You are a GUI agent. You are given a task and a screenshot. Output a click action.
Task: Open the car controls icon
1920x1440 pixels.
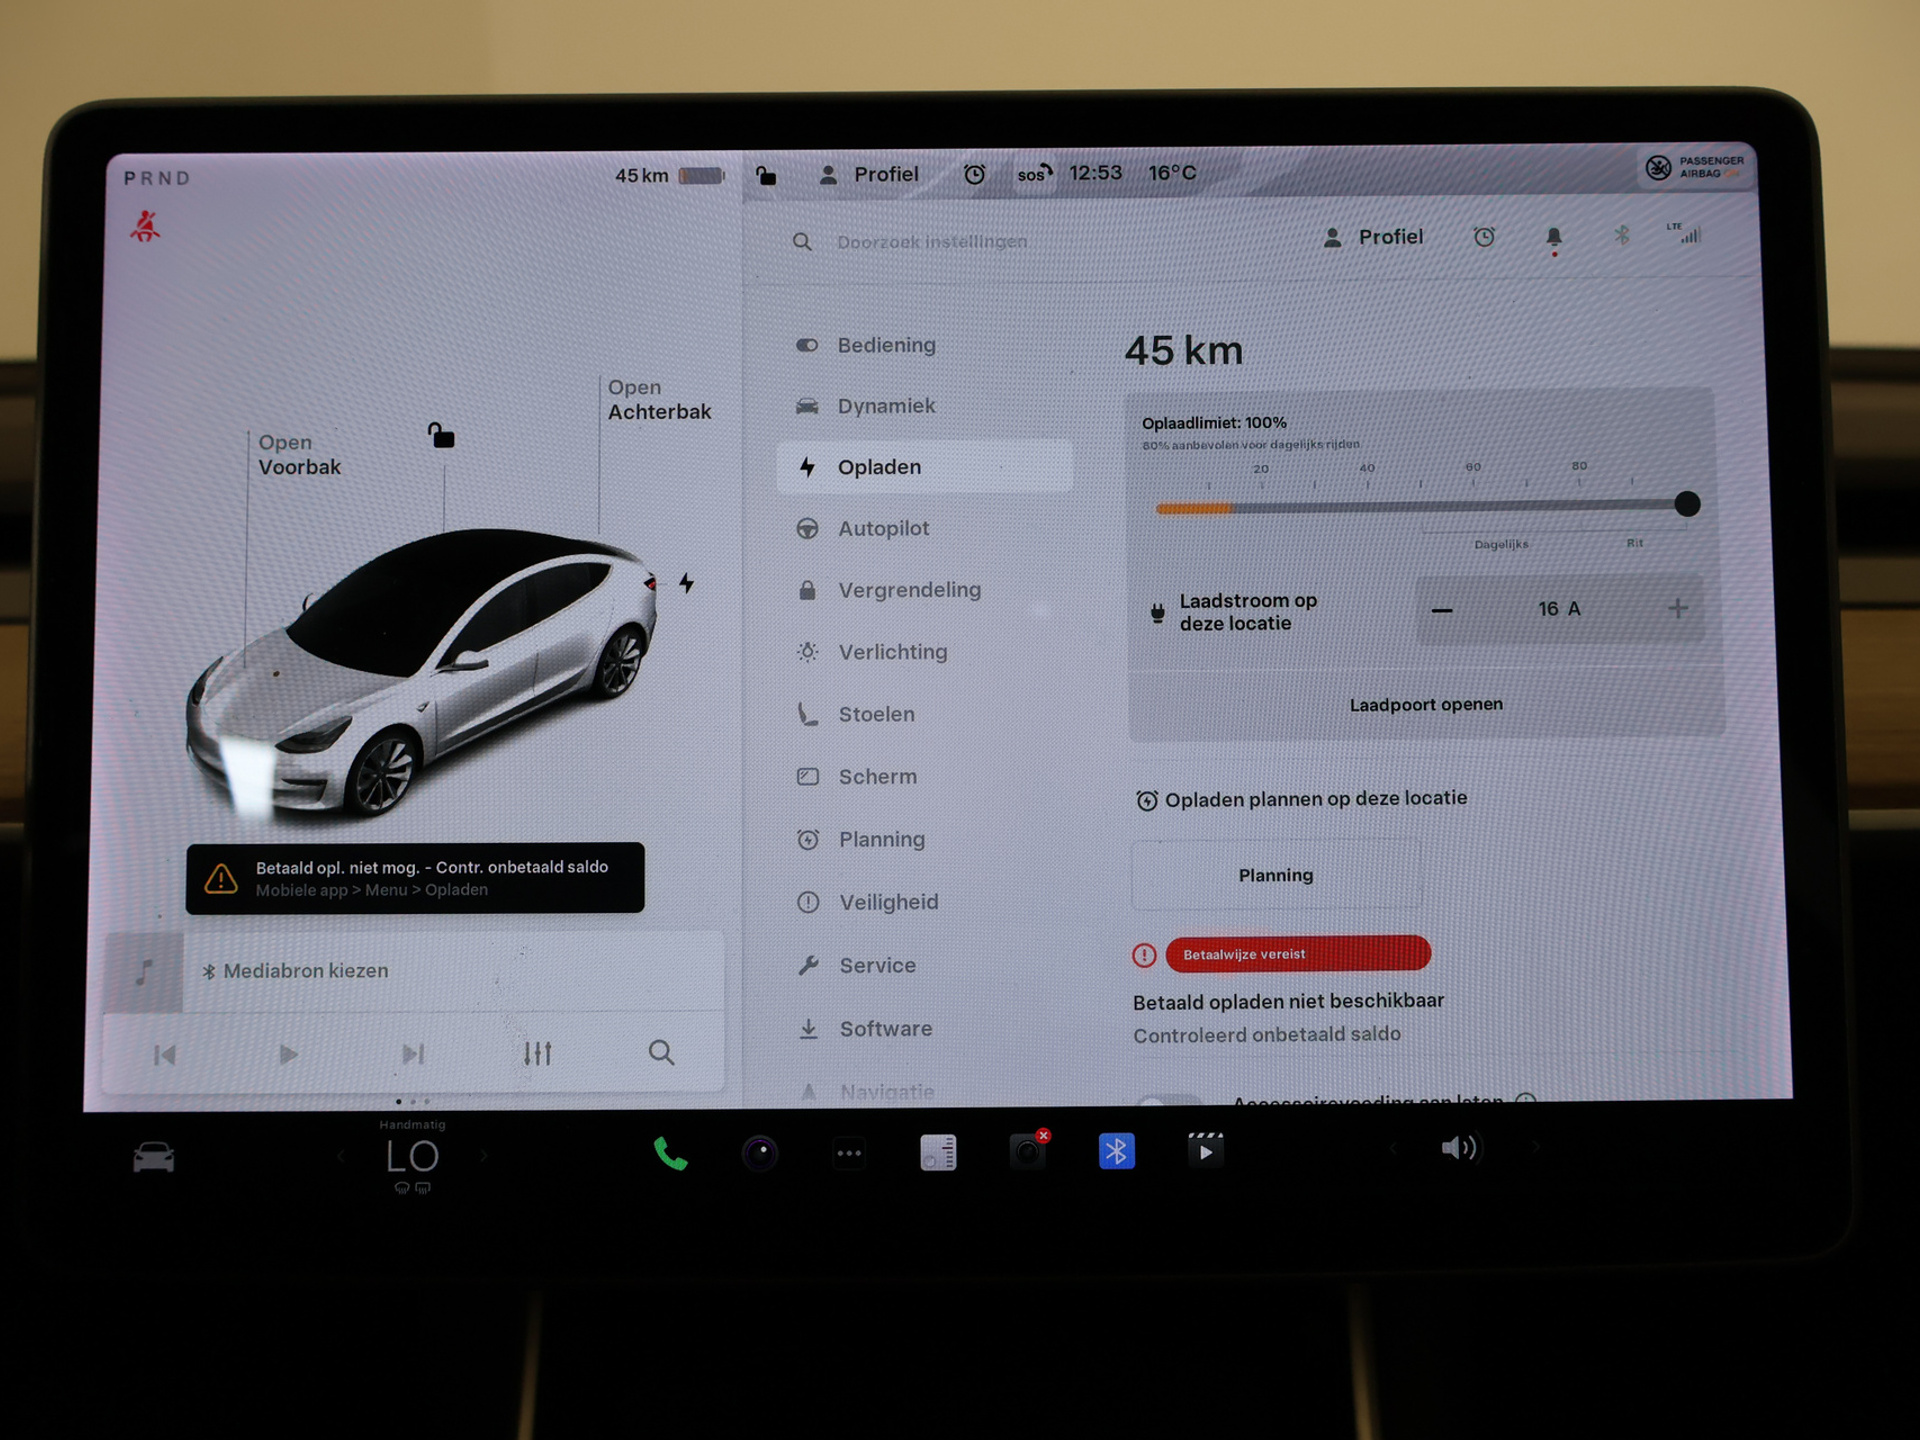point(154,1157)
